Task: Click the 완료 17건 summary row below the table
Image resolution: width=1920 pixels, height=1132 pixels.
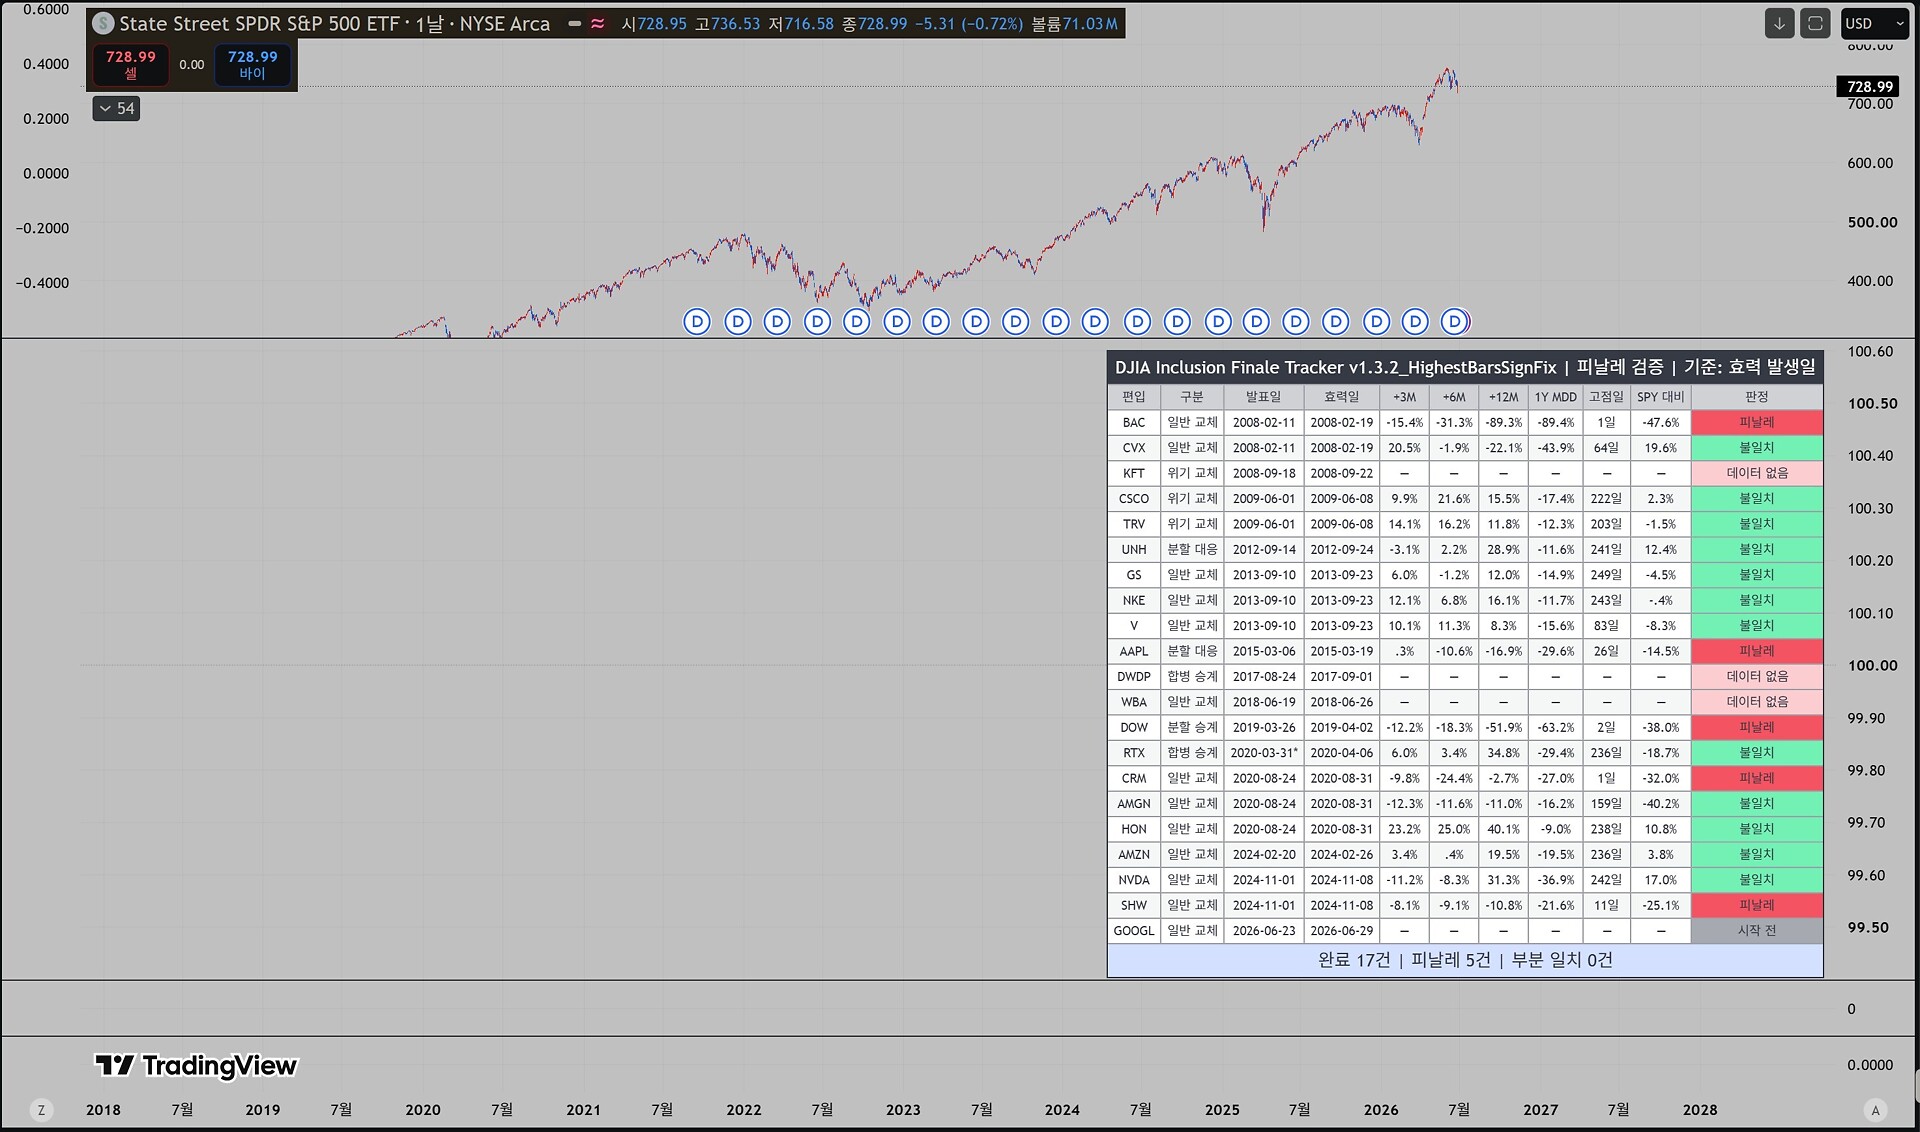Action: pos(1465,960)
